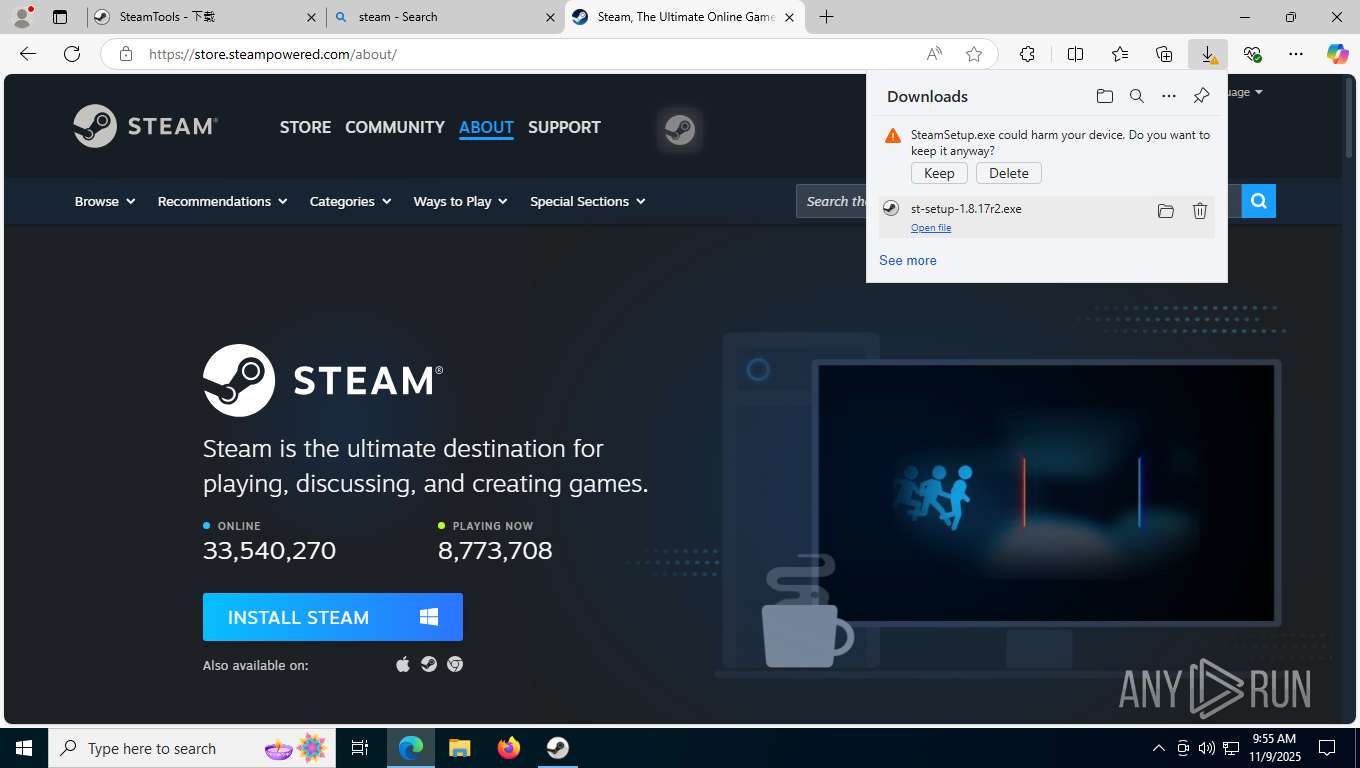Open the Extensions icon
Screen dimensions: 1360x768
(x=1027, y=54)
